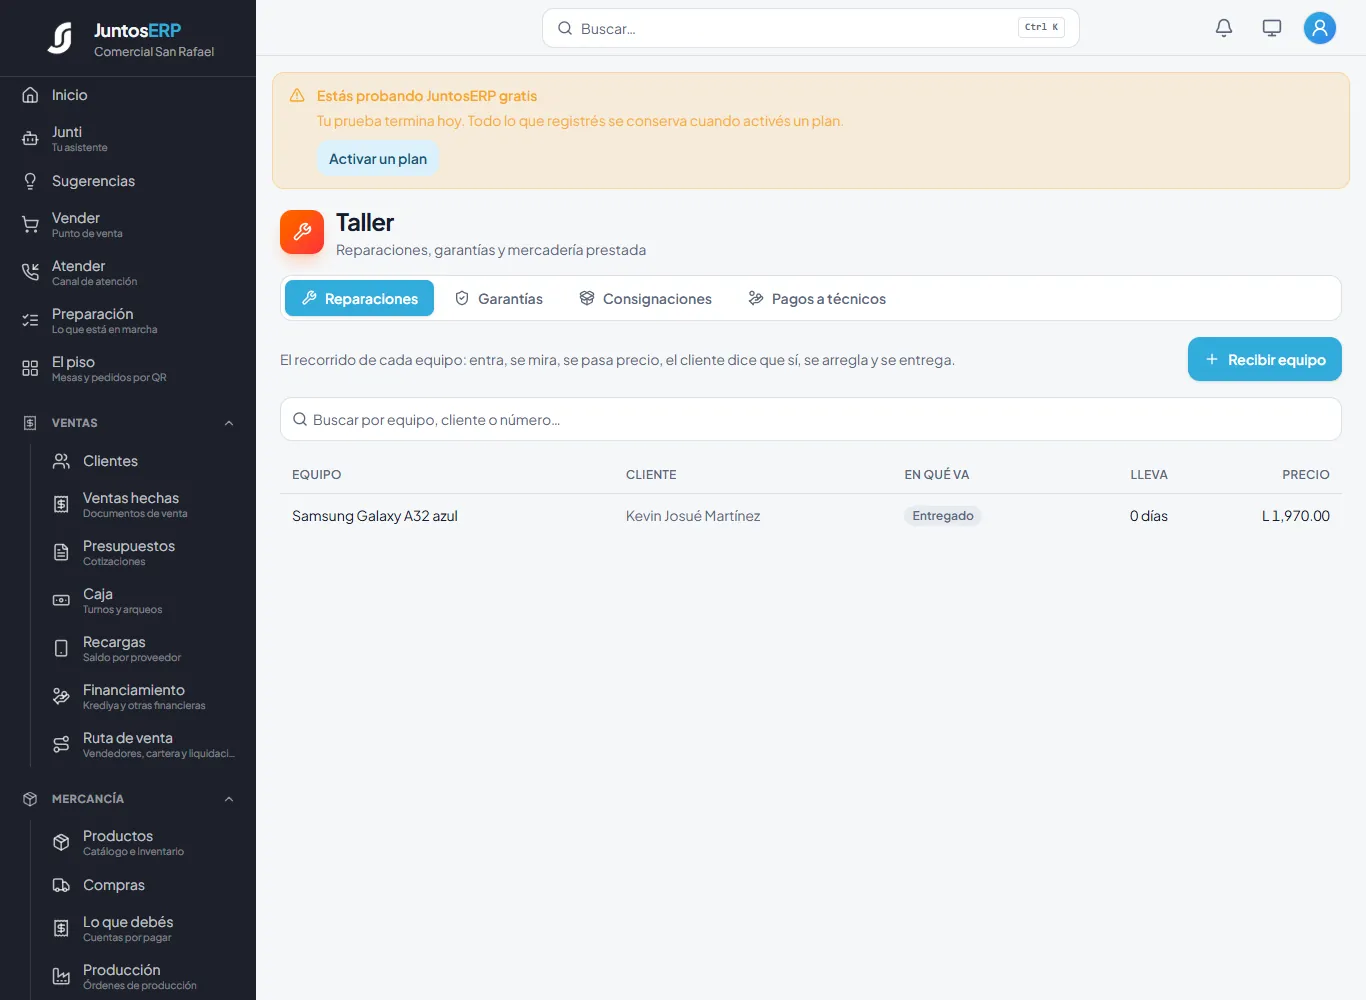Open Vender shopping cart icon
This screenshot has width=1366, height=1000.
(x=30, y=225)
